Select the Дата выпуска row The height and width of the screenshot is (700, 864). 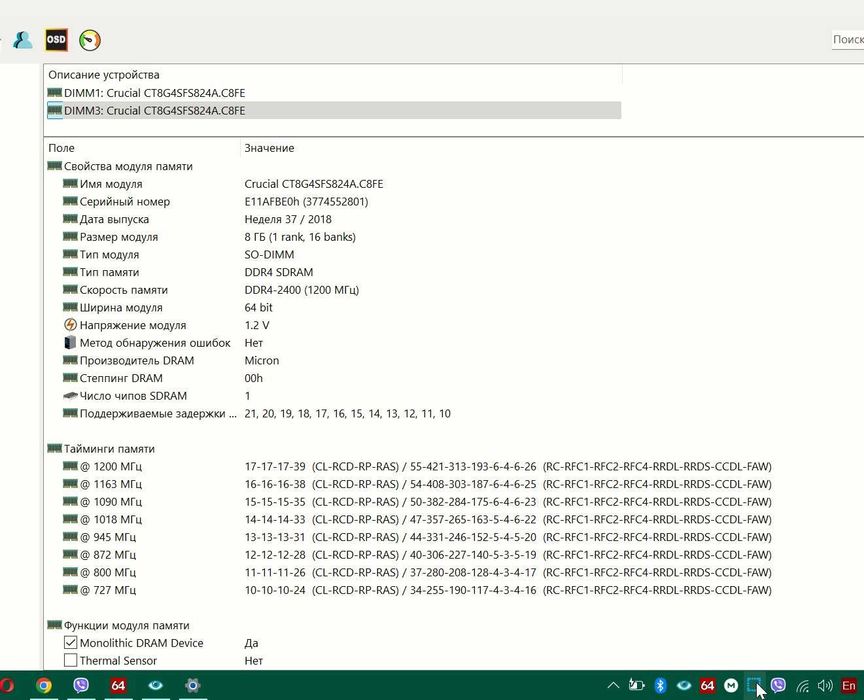(x=197, y=219)
